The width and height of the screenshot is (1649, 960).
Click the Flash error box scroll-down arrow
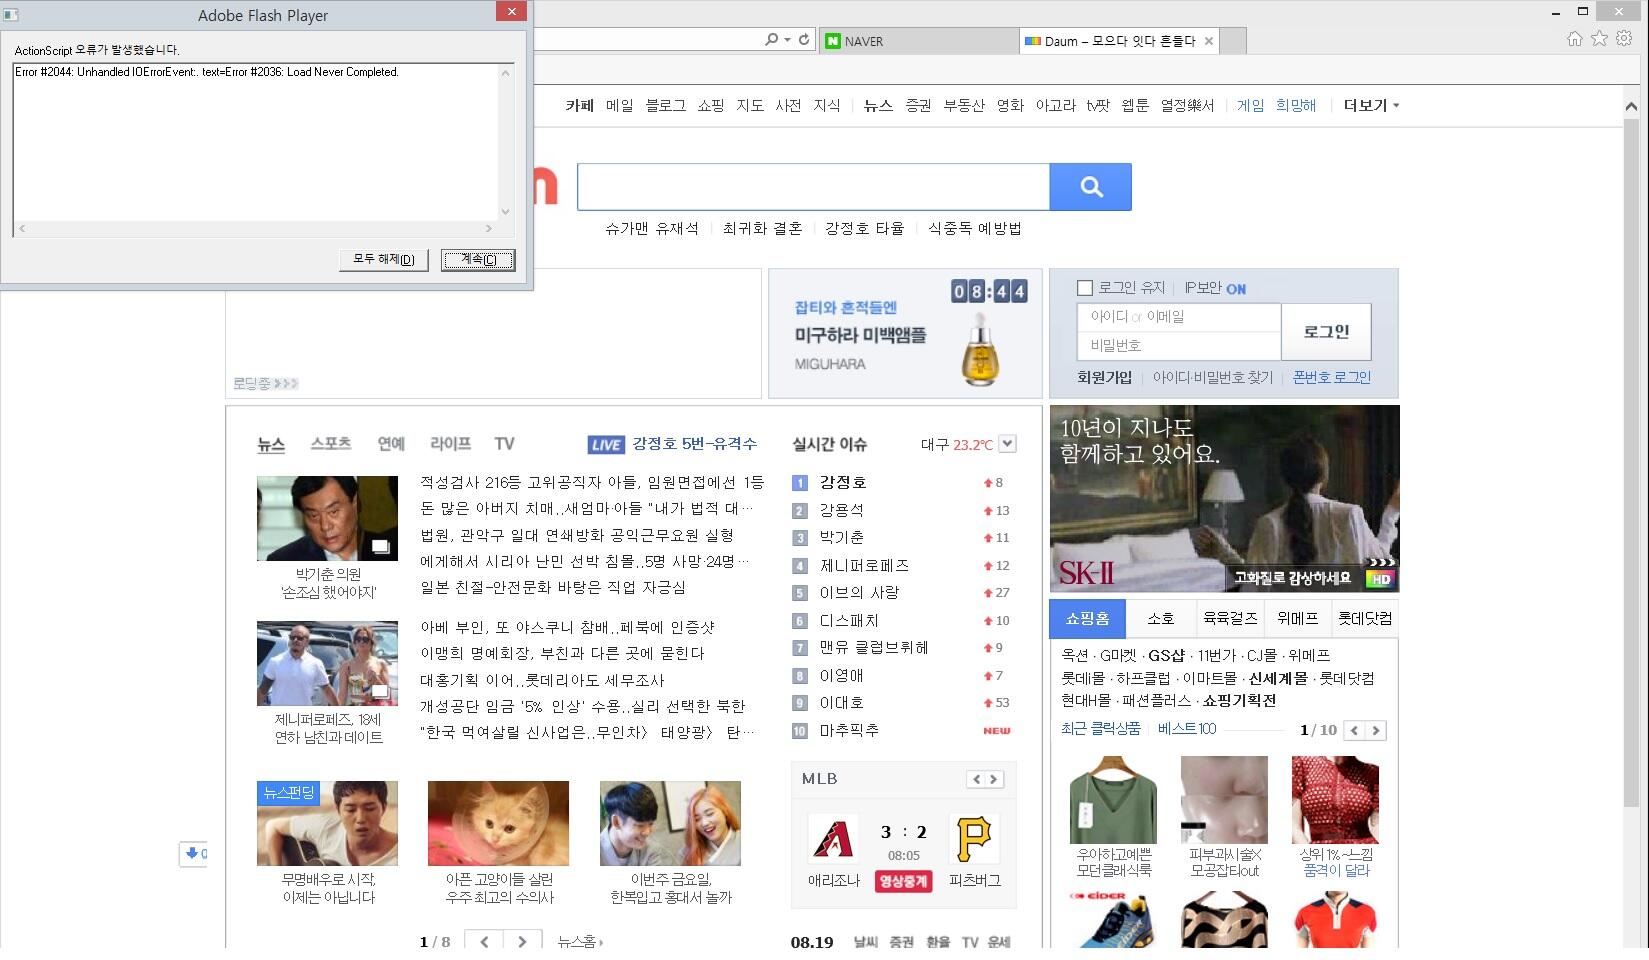click(x=506, y=212)
